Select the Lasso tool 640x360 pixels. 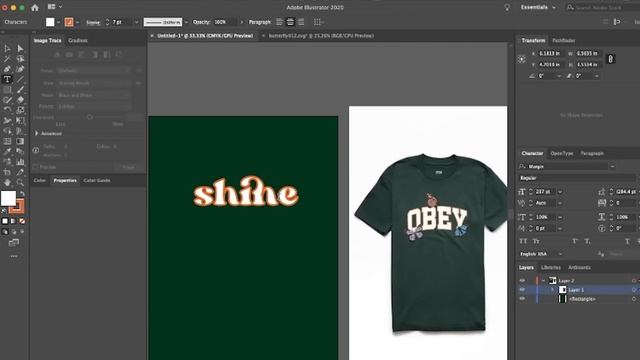[20, 59]
